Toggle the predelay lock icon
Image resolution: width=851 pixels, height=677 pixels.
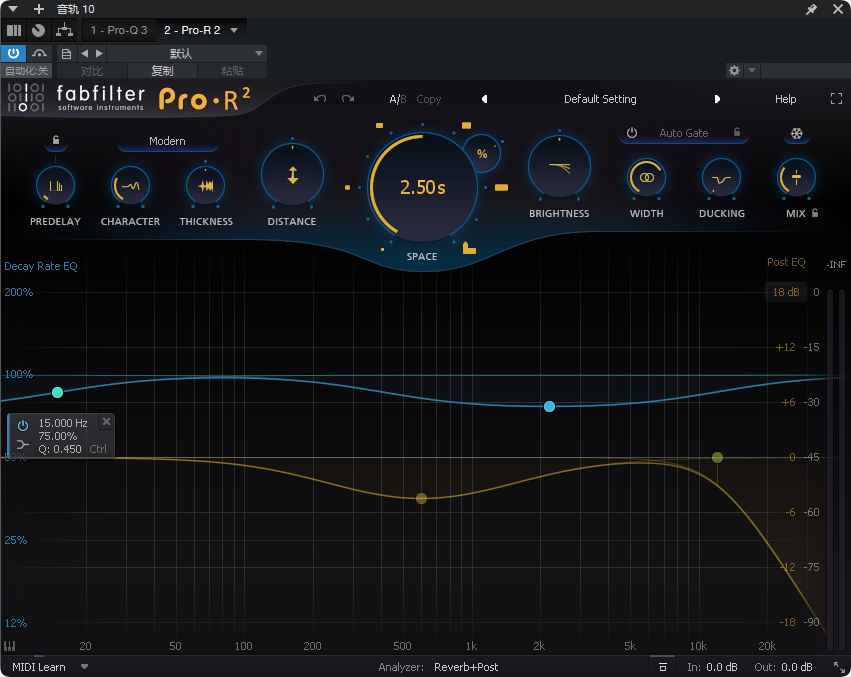click(x=55, y=140)
